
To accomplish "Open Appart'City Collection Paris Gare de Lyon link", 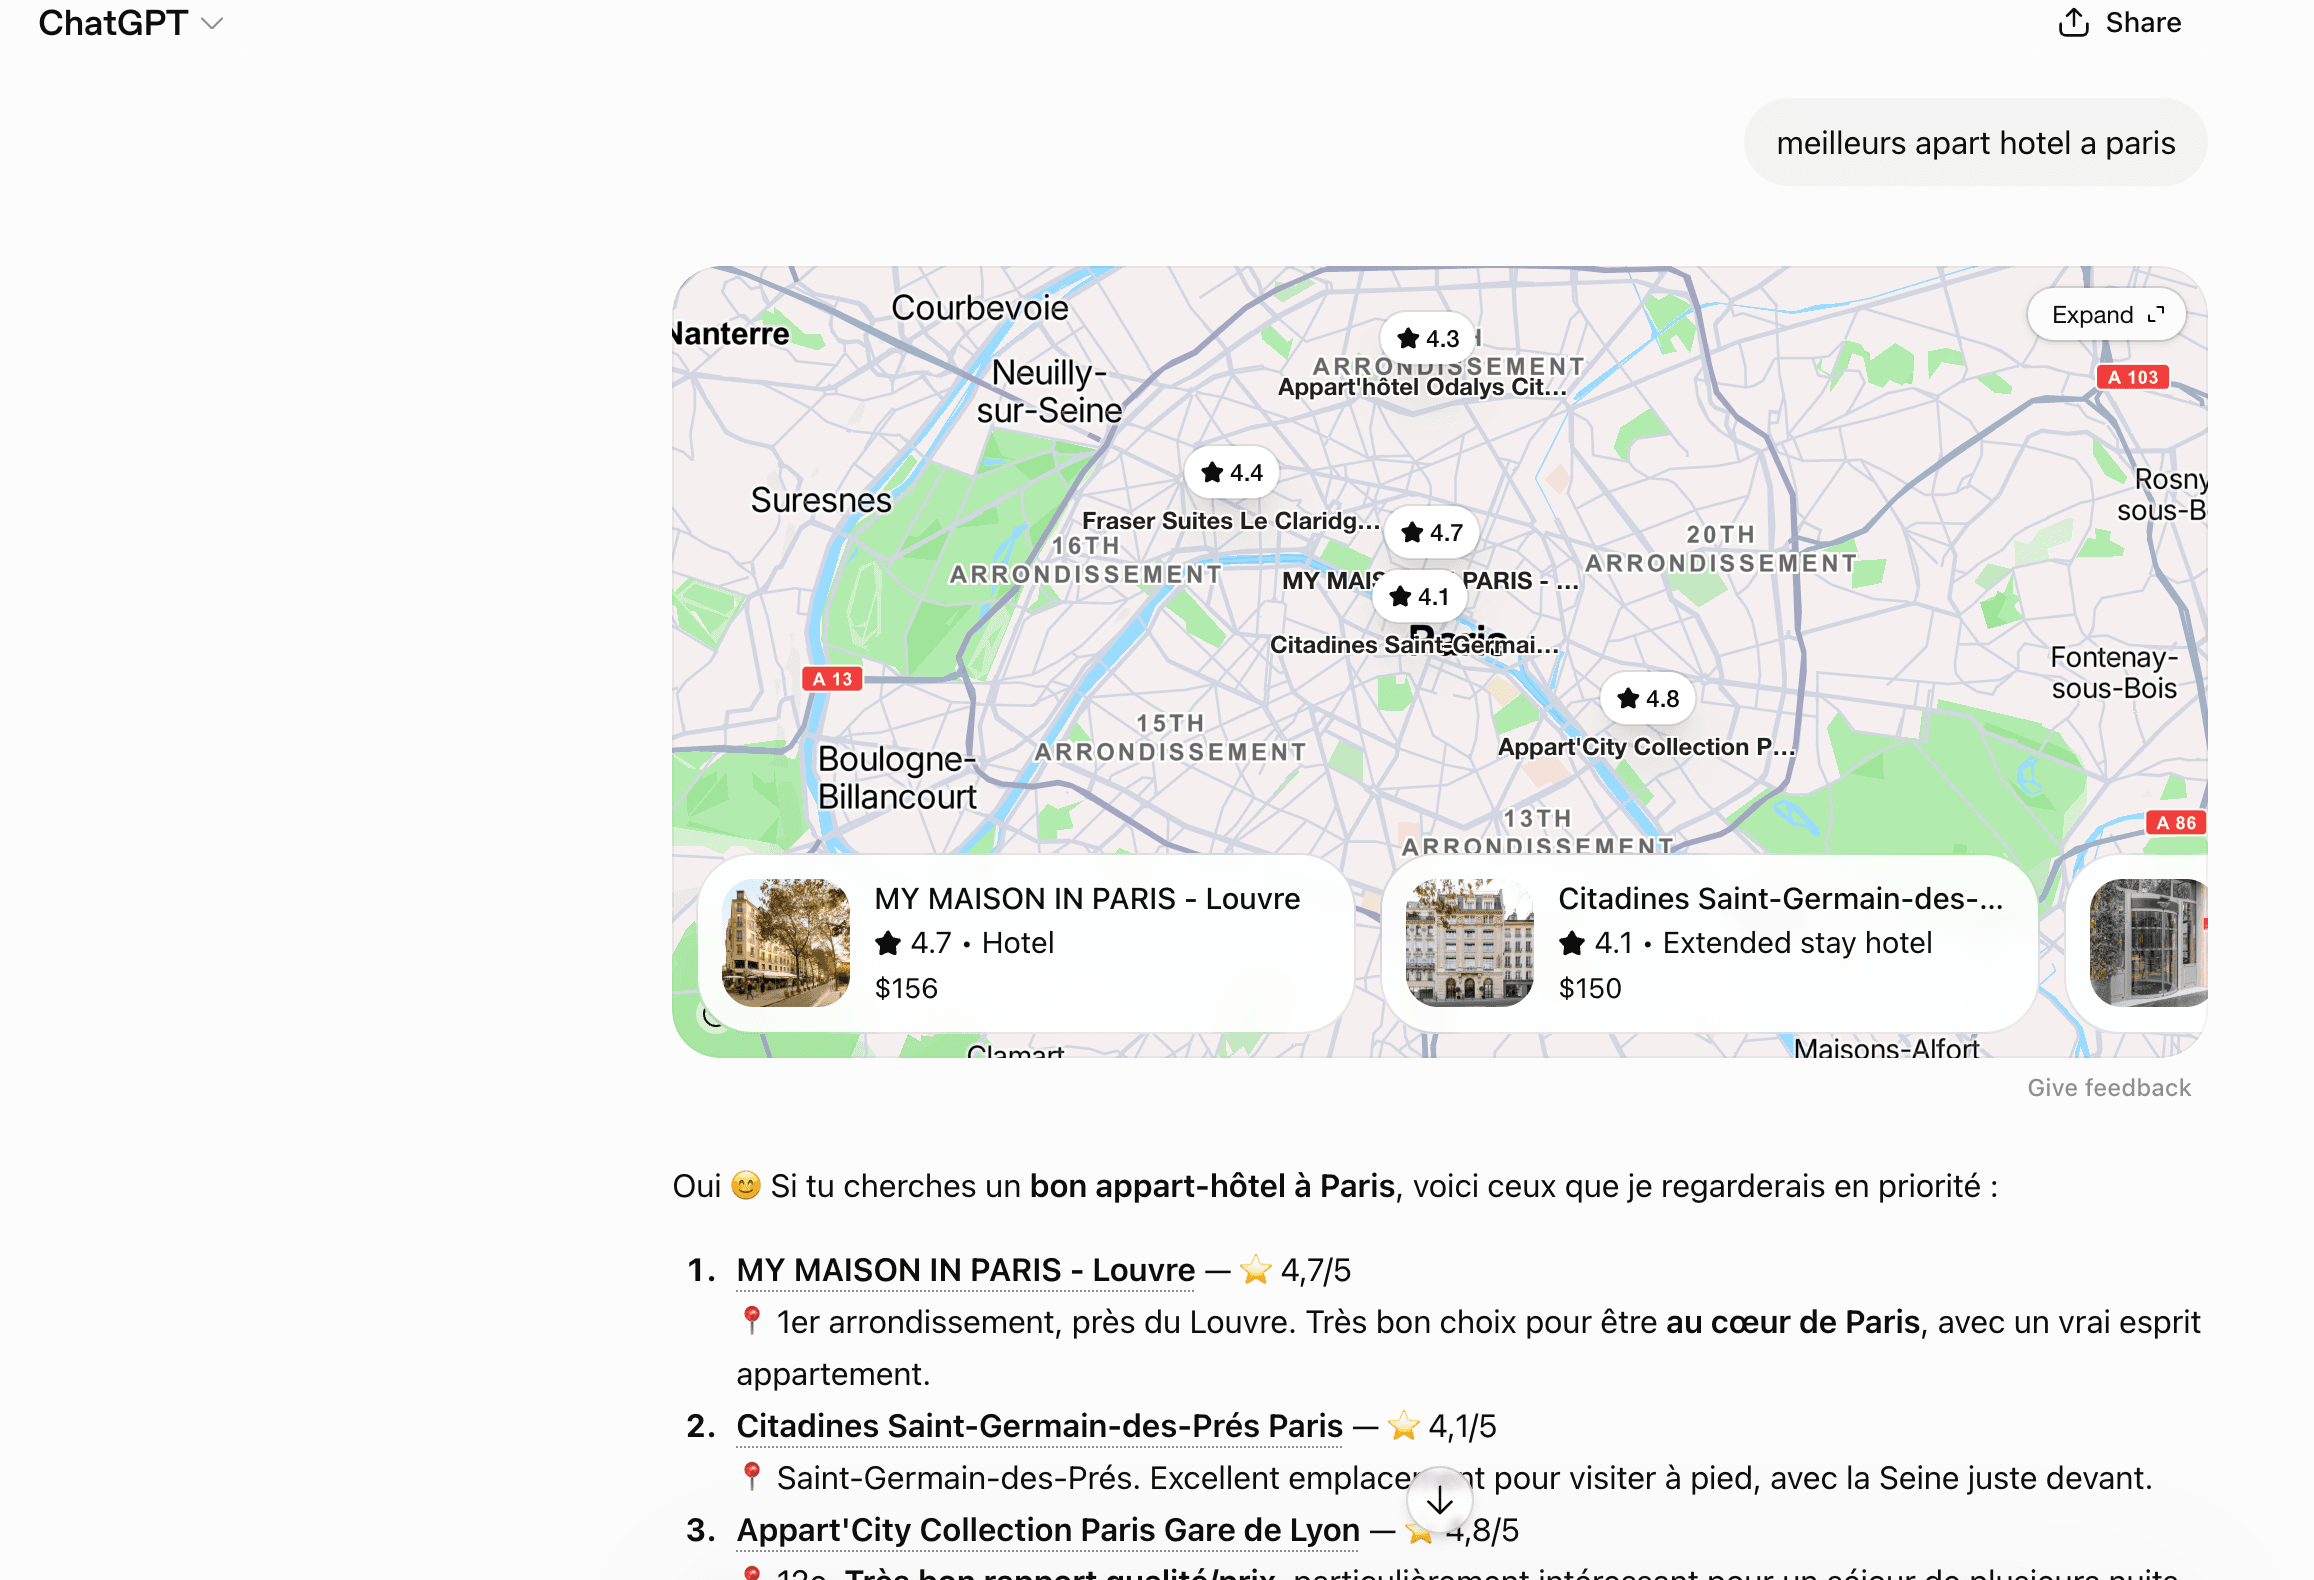I will click(1048, 1530).
